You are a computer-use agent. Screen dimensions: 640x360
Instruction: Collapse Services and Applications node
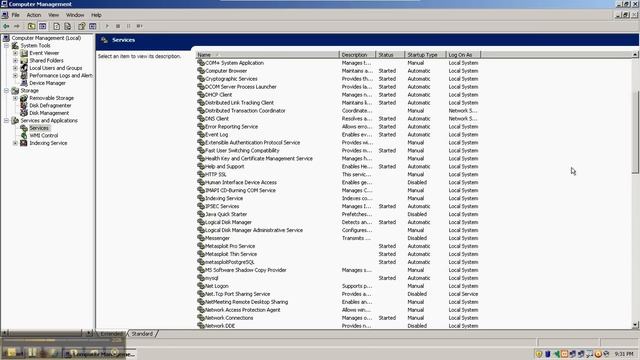coord(7,120)
